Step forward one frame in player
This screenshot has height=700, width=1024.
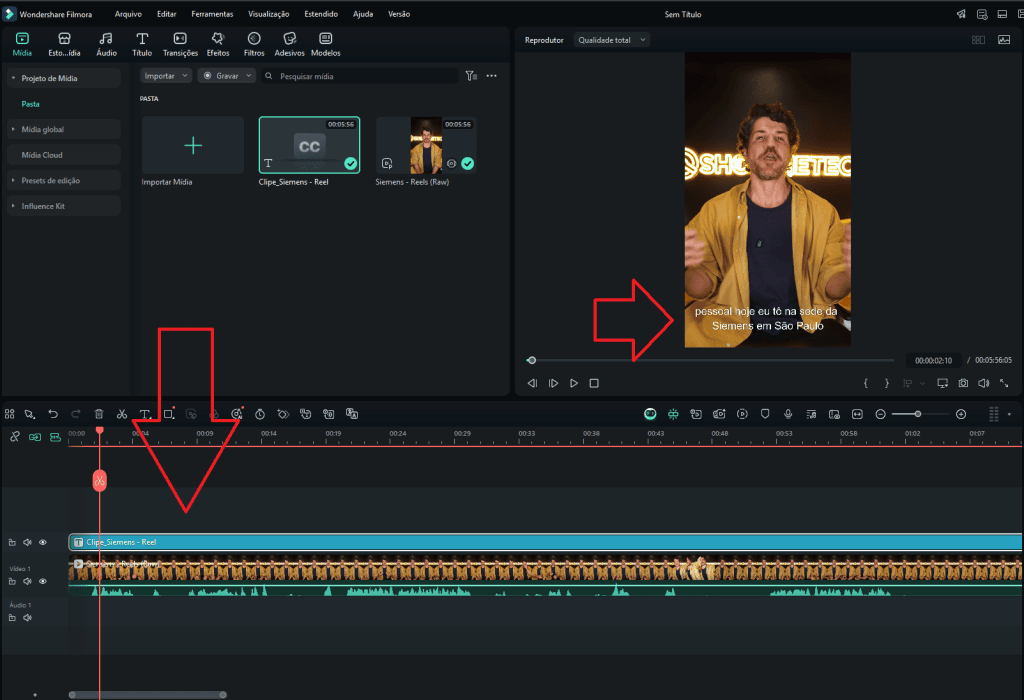(x=553, y=383)
